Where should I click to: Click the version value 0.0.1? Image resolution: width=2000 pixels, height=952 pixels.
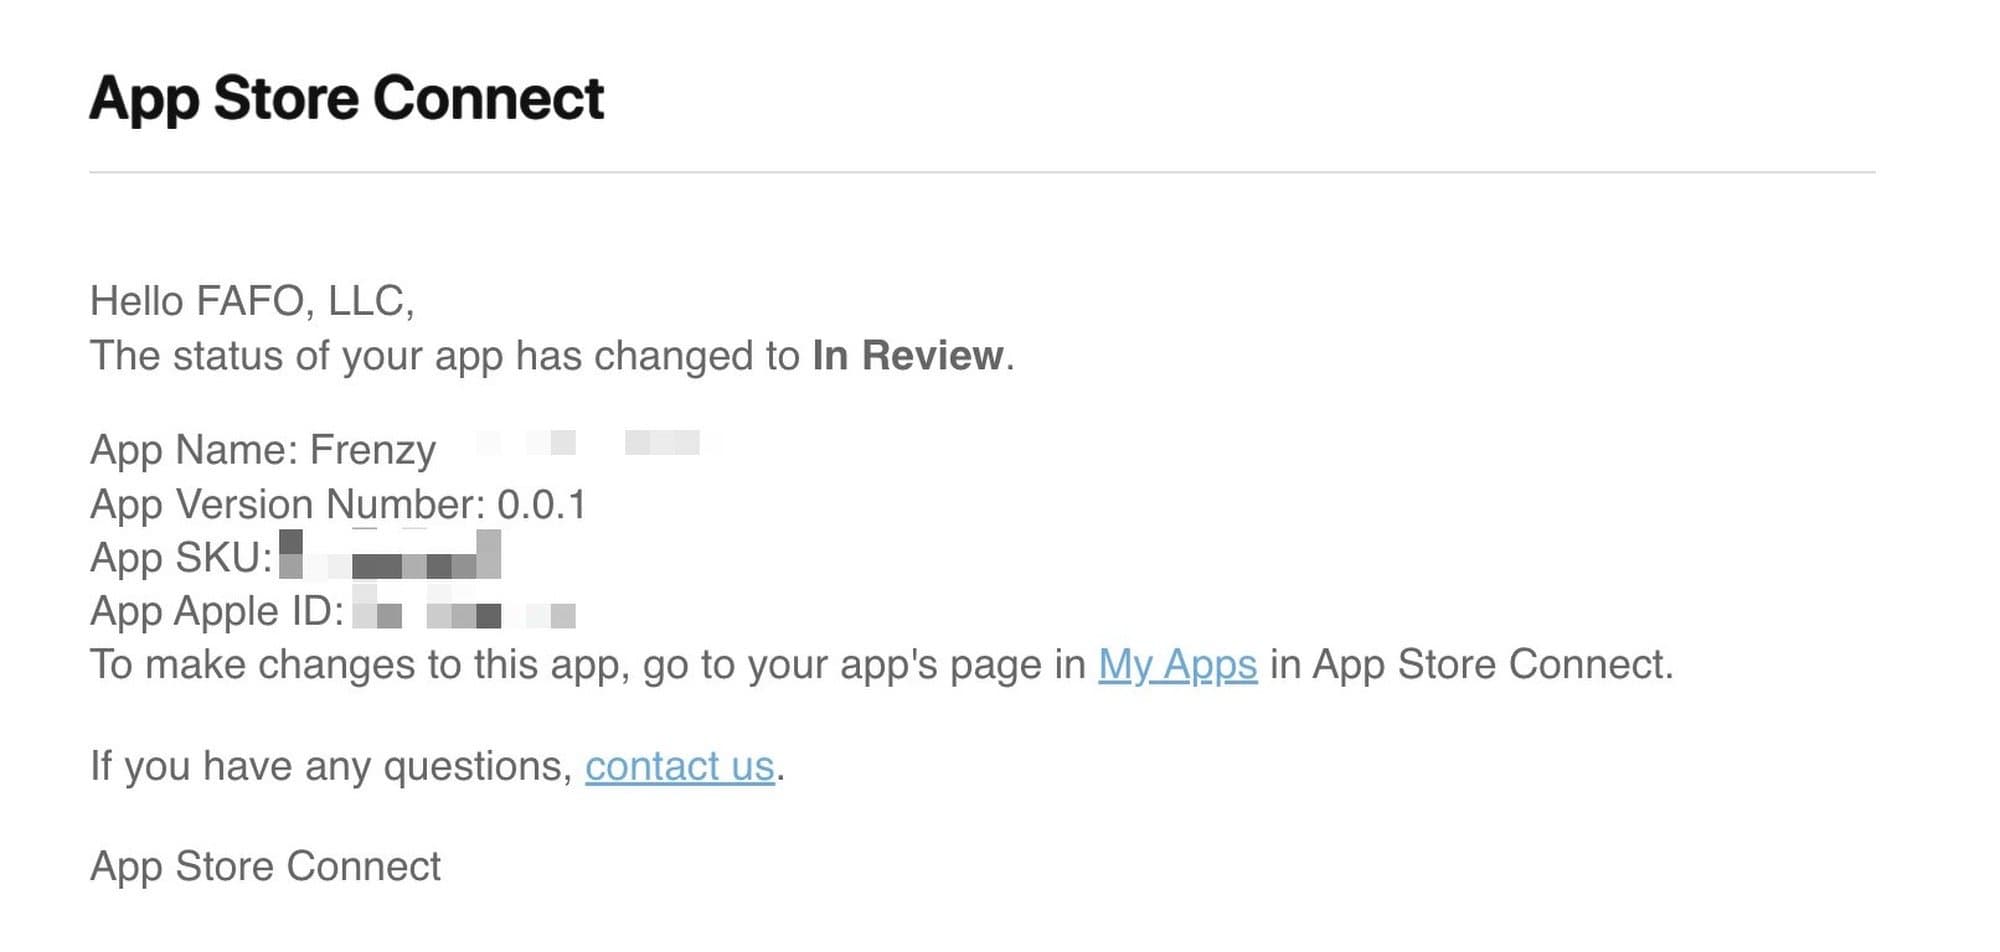541,505
